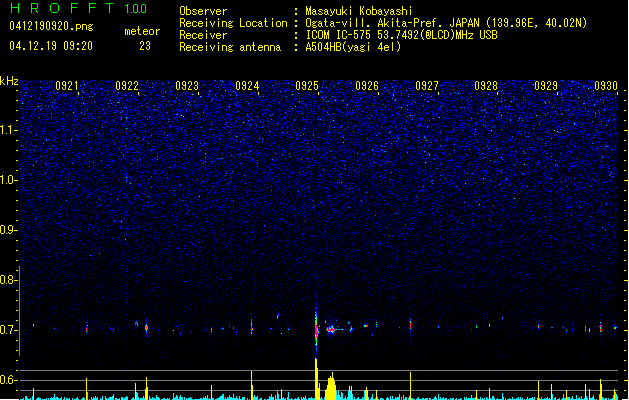The height and width of the screenshot is (400, 629).
Task: Click the observer name Masayuki Kobayashi
Action: pyautogui.click(x=359, y=11)
